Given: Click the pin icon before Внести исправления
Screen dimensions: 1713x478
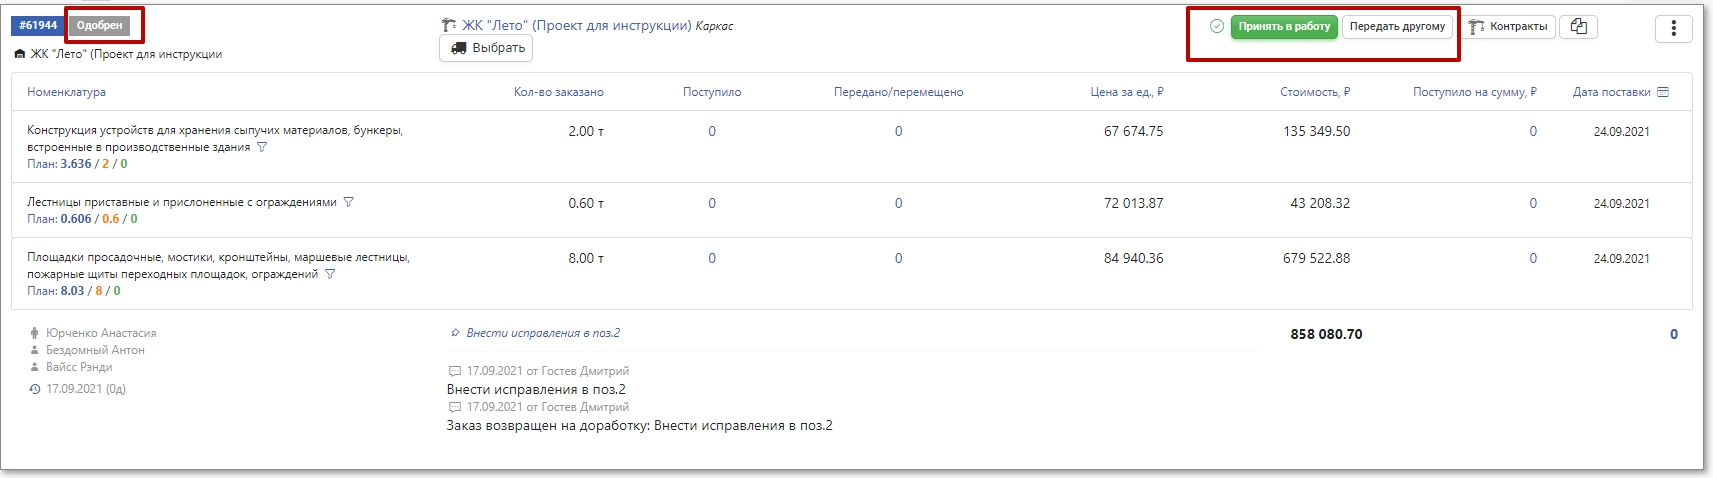Looking at the screenshot, I should tap(455, 333).
